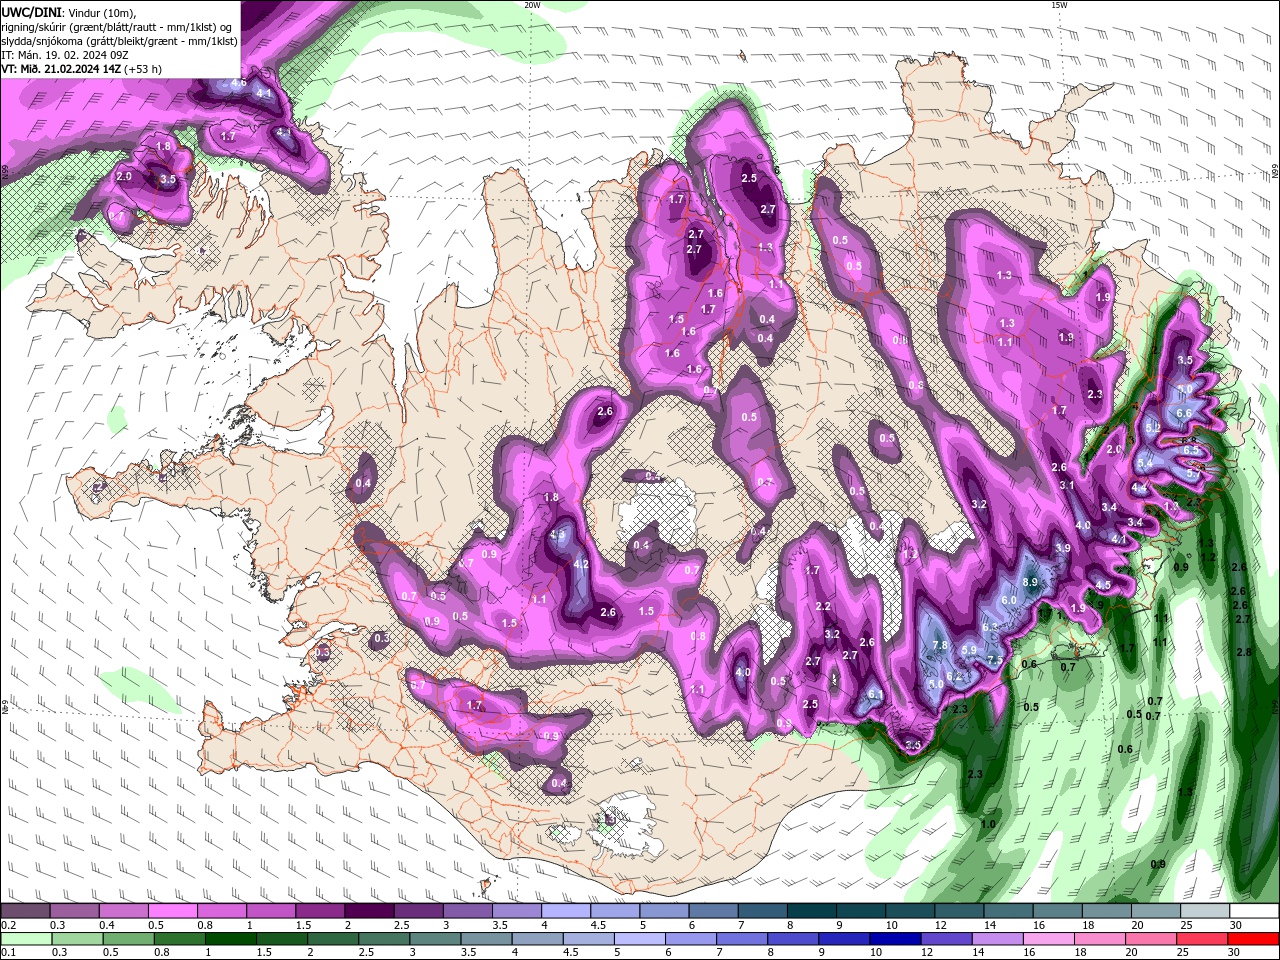
Task: Click the '(+53 h)' forecast offset
Action: pyautogui.click(x=144, y=69)
